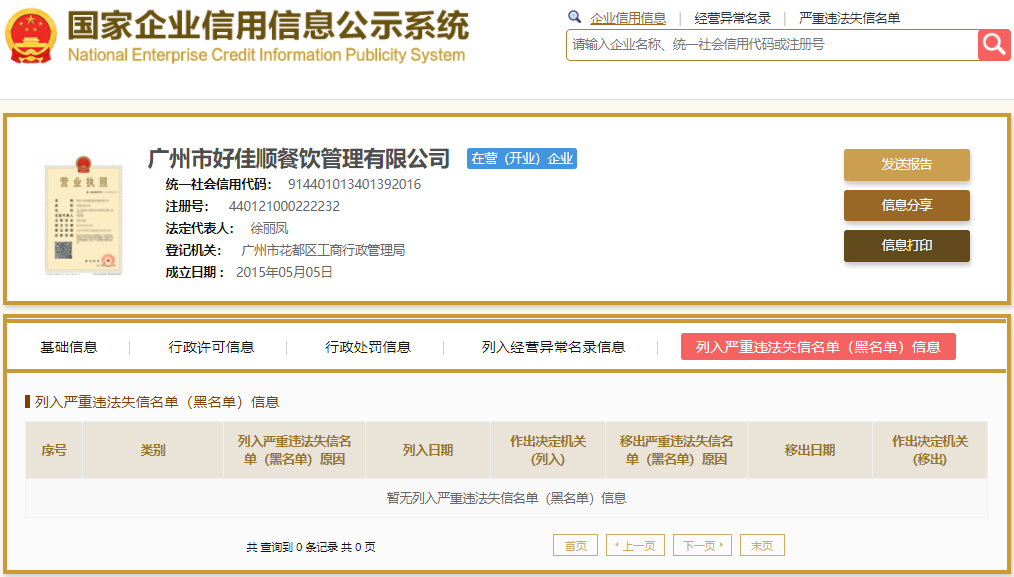Jump to last page with 末页
The image size is (1014, 577).
pos(762,545)
